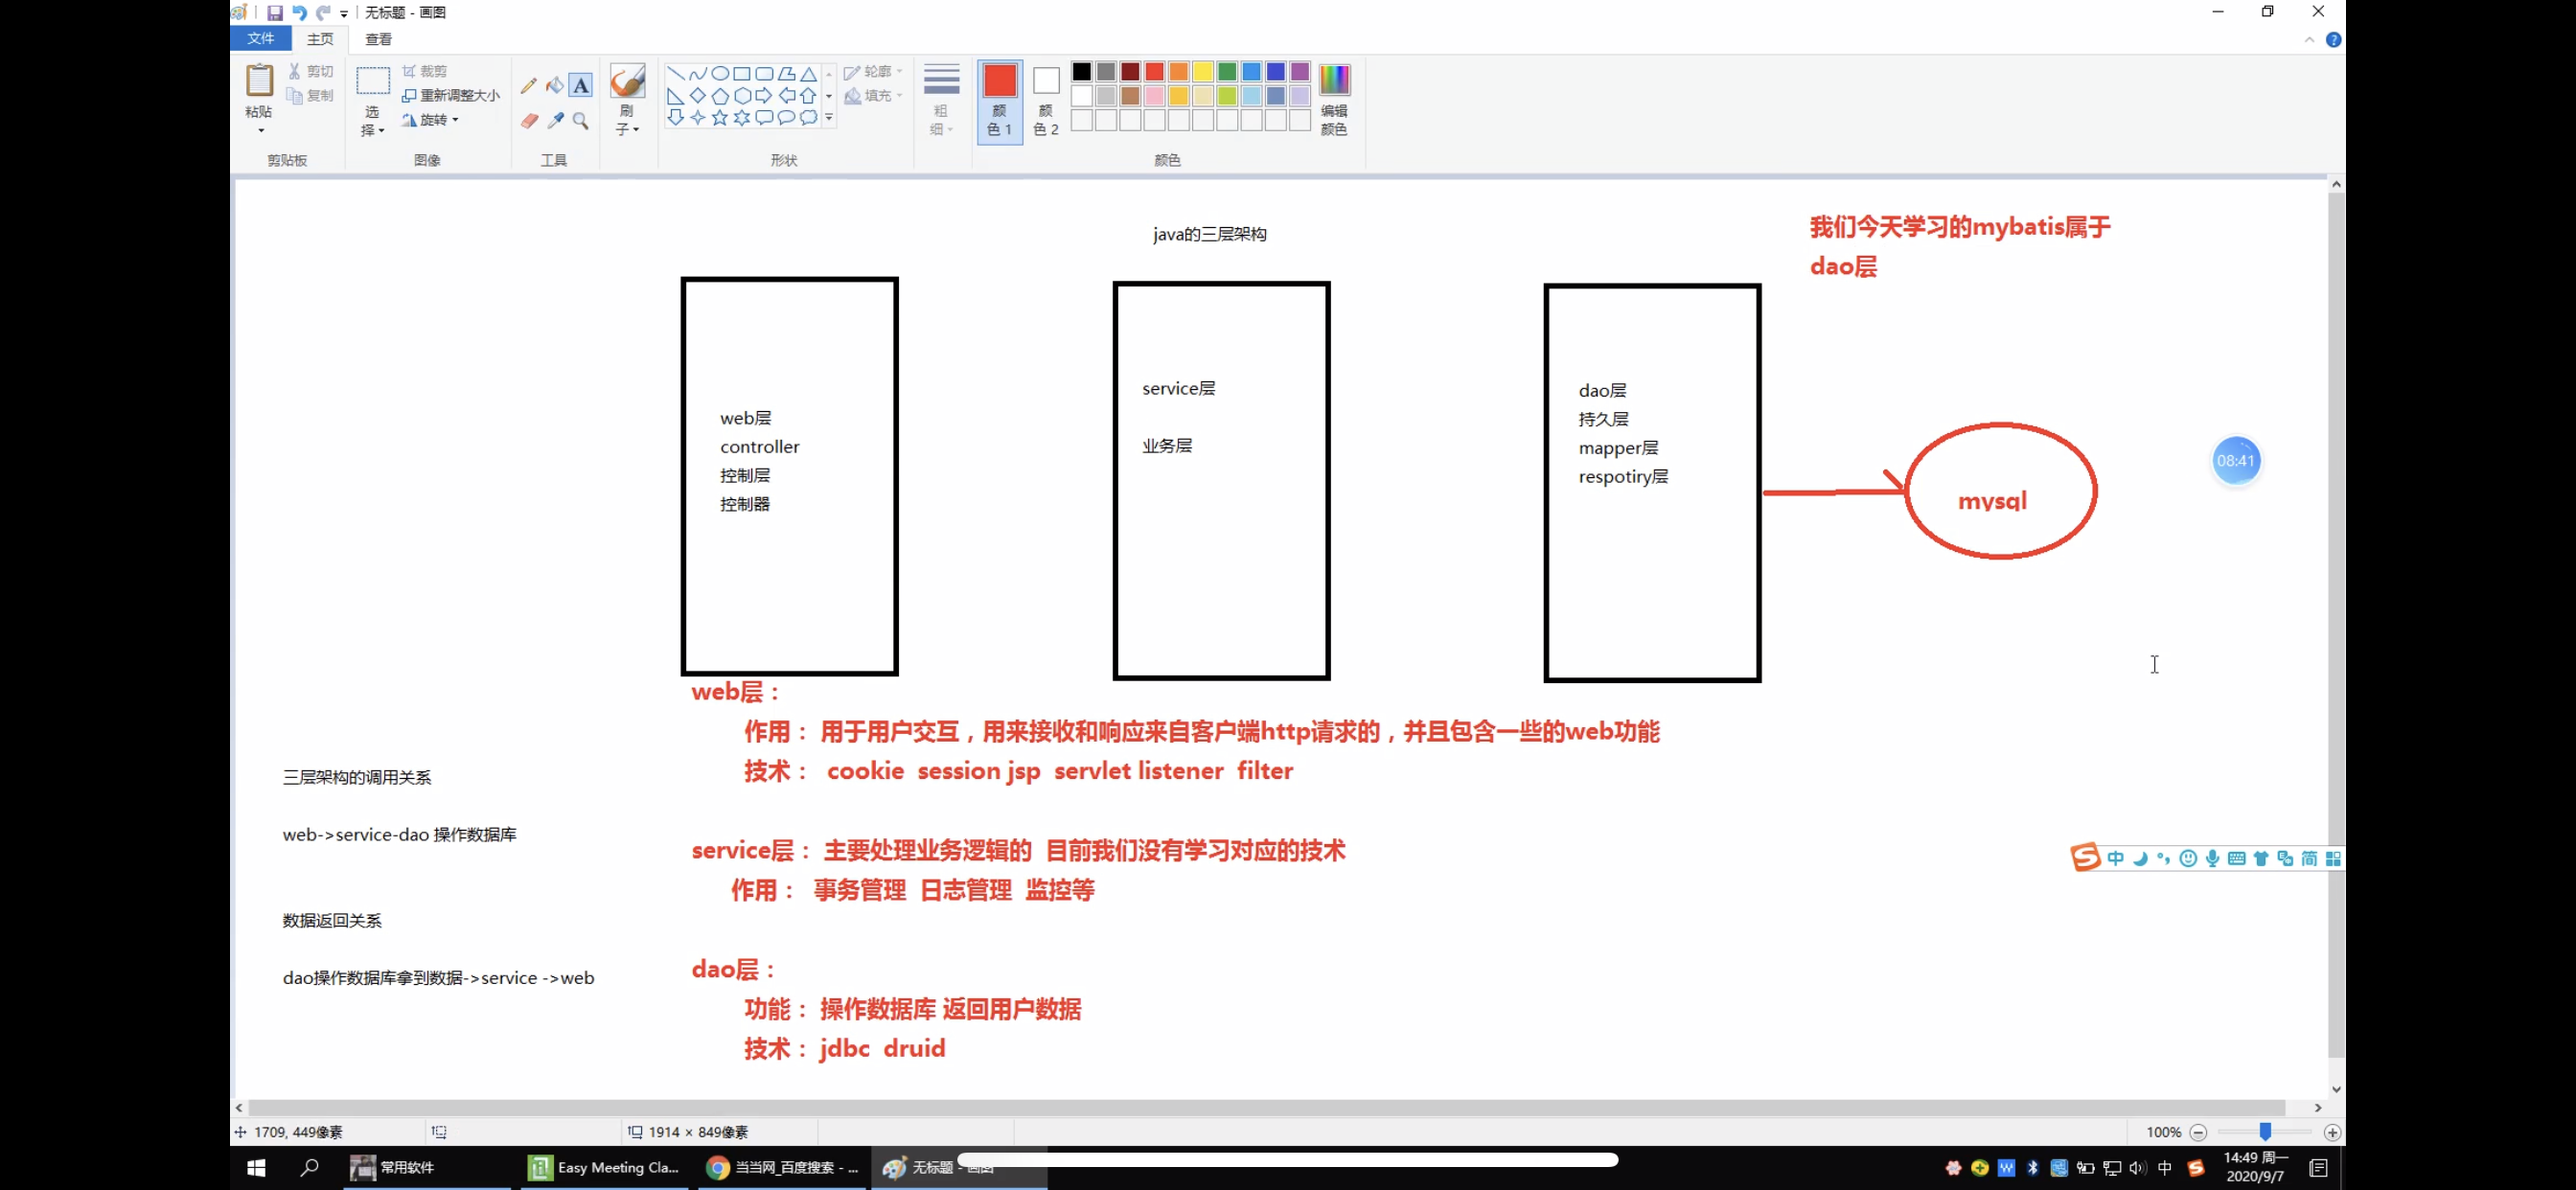This screenshot has width=2576, height=1190.
Task: Click the rectangular Select (选择) tool icon
Action: 373,80
